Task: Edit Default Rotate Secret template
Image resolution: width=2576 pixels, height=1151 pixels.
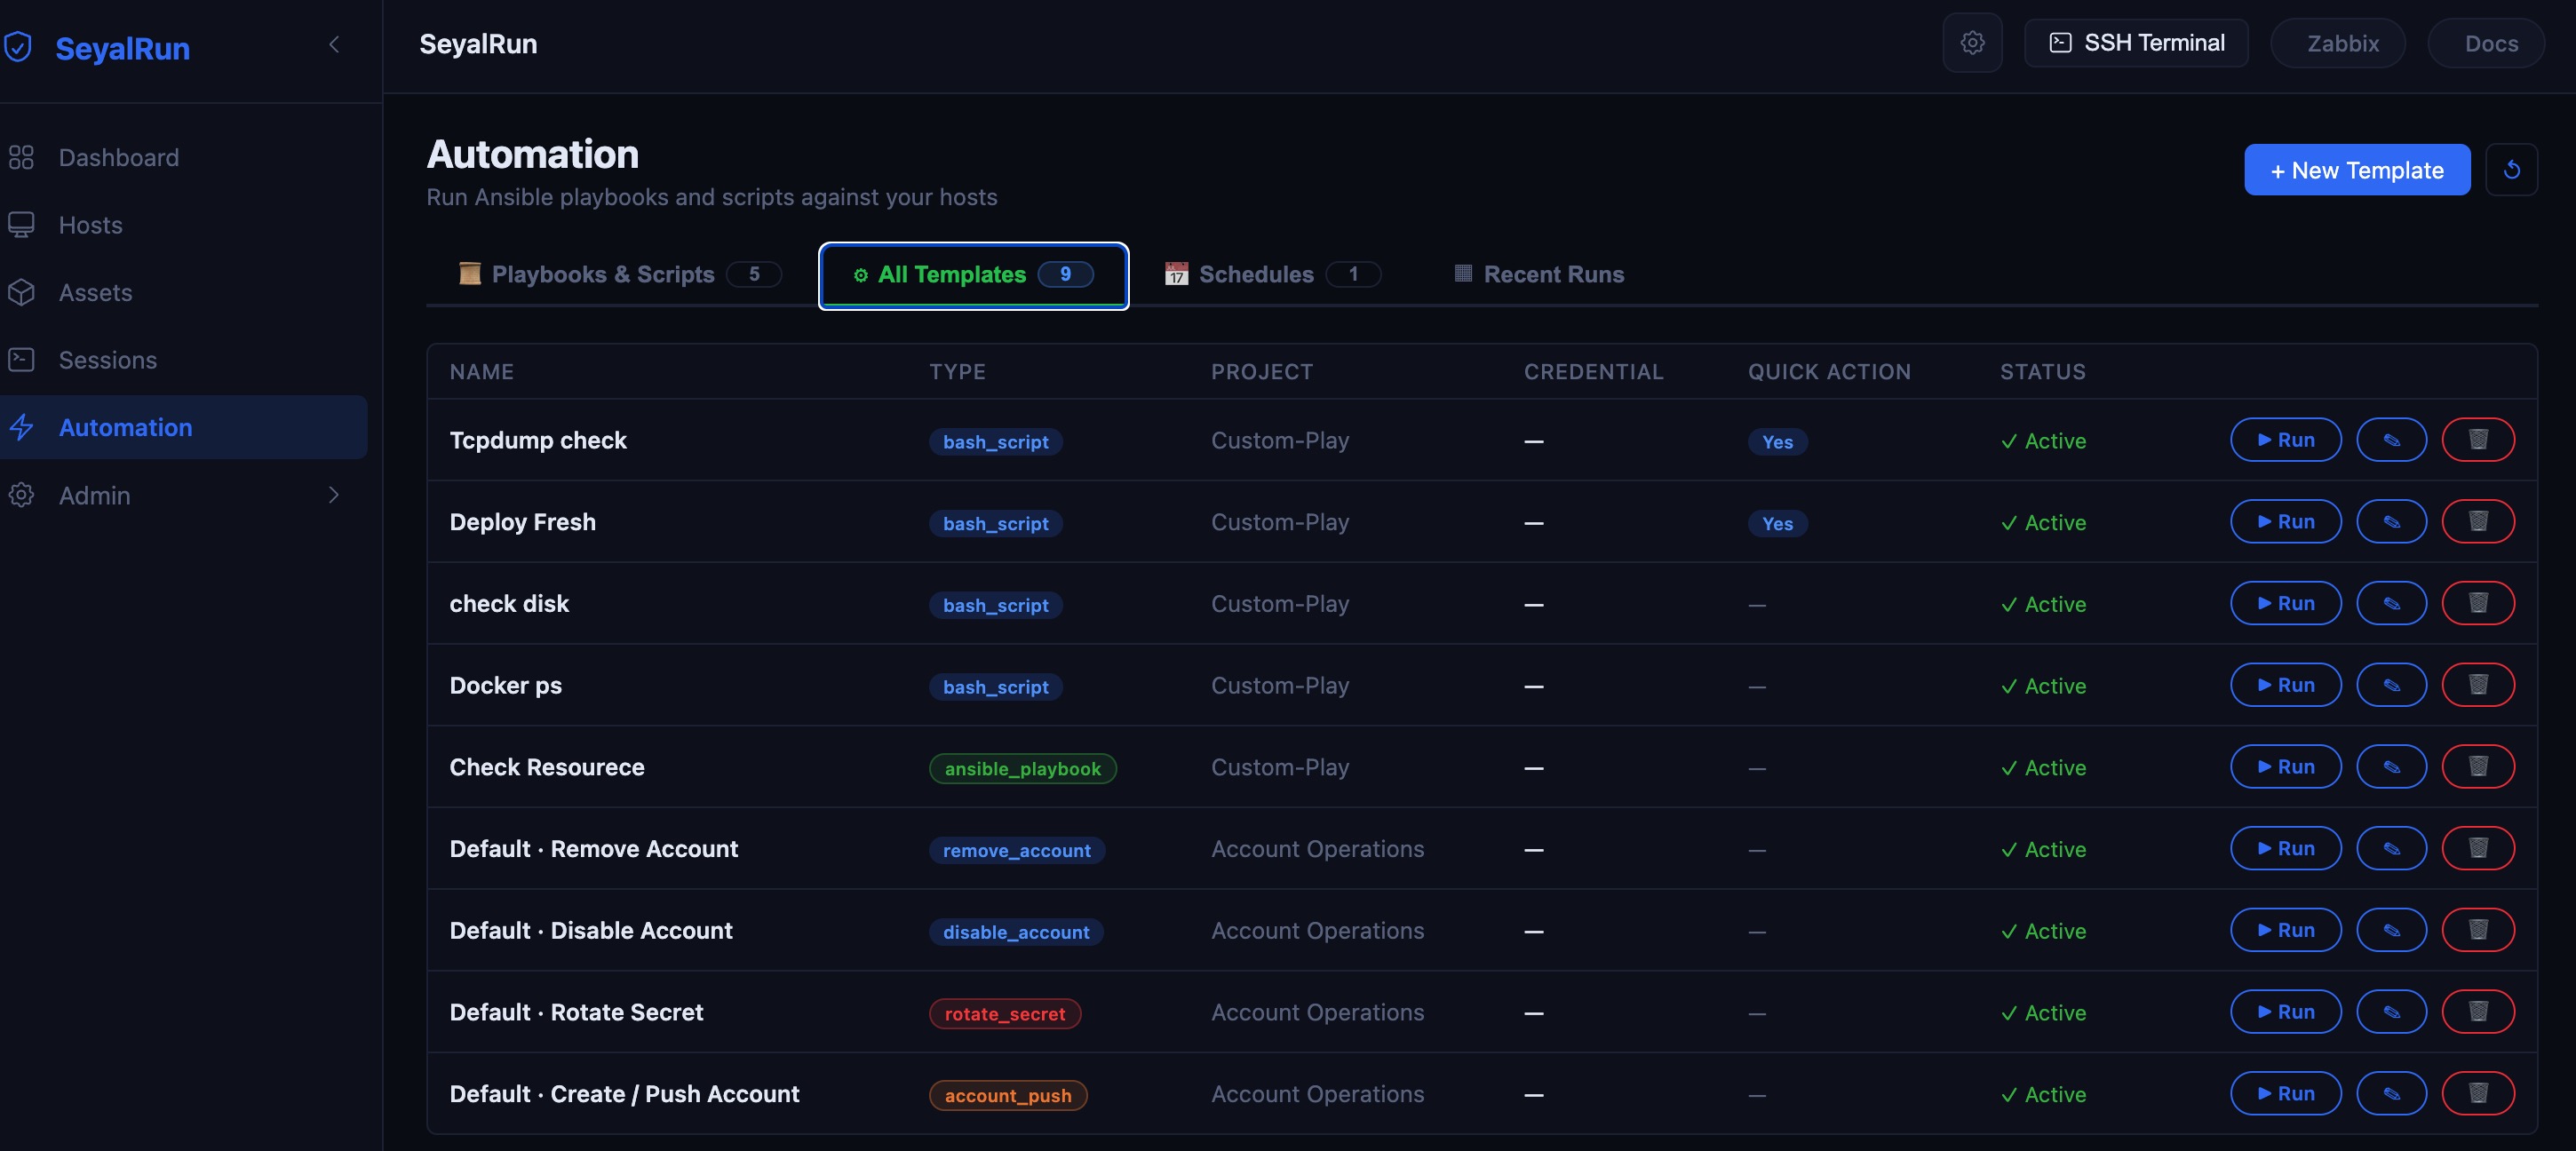Action: pos(2392,1012)
